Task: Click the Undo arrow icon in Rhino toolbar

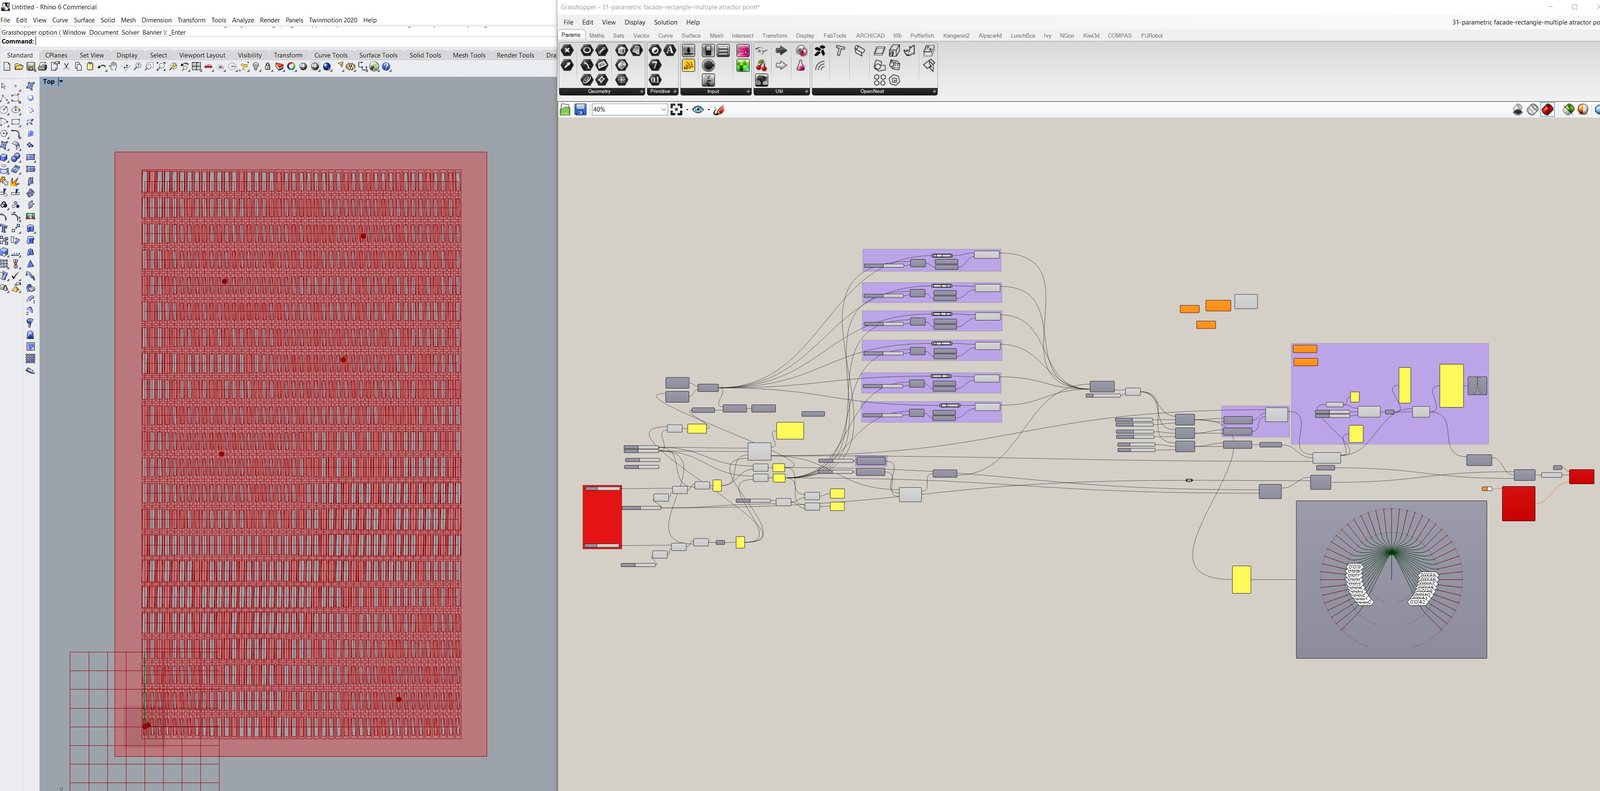Action: click(x=101, y=67)
